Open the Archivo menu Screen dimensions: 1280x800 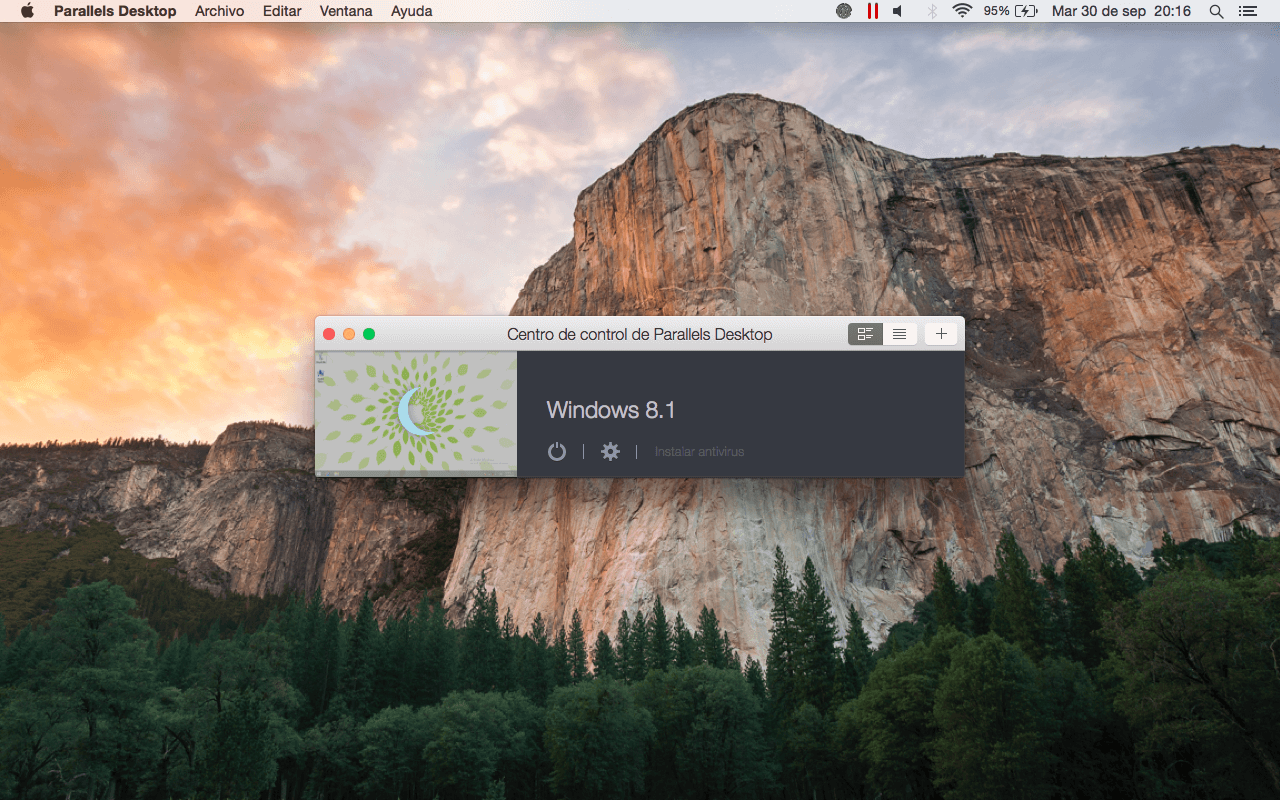pos(219,11)
